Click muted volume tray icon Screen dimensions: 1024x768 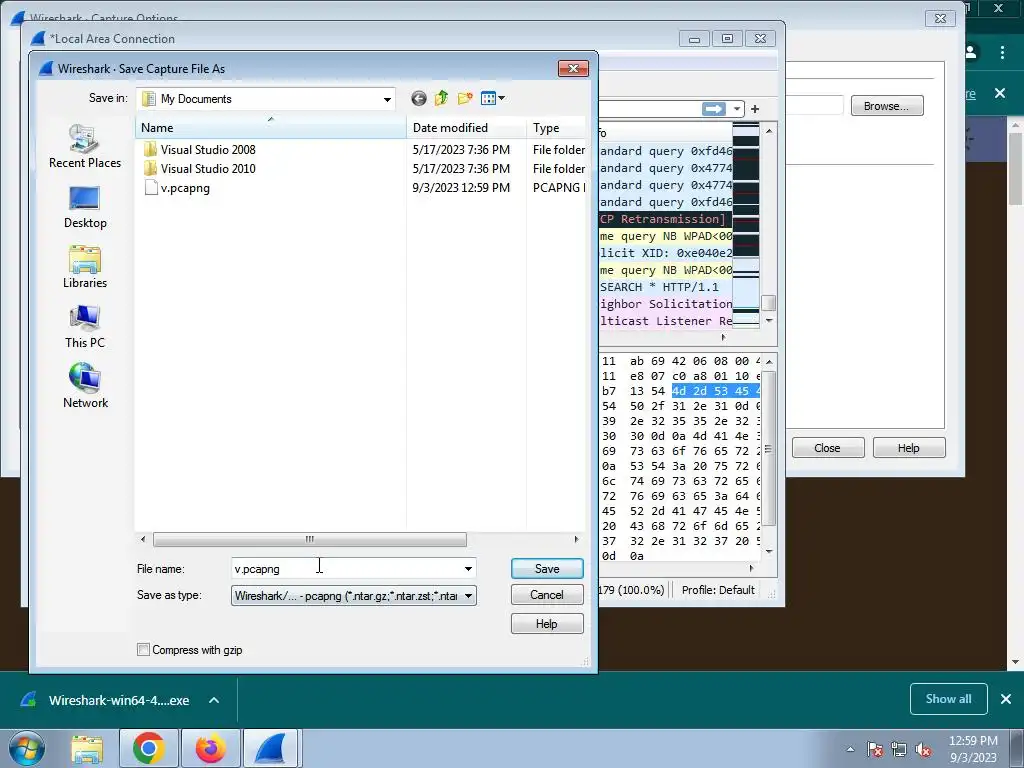point(923,749)
